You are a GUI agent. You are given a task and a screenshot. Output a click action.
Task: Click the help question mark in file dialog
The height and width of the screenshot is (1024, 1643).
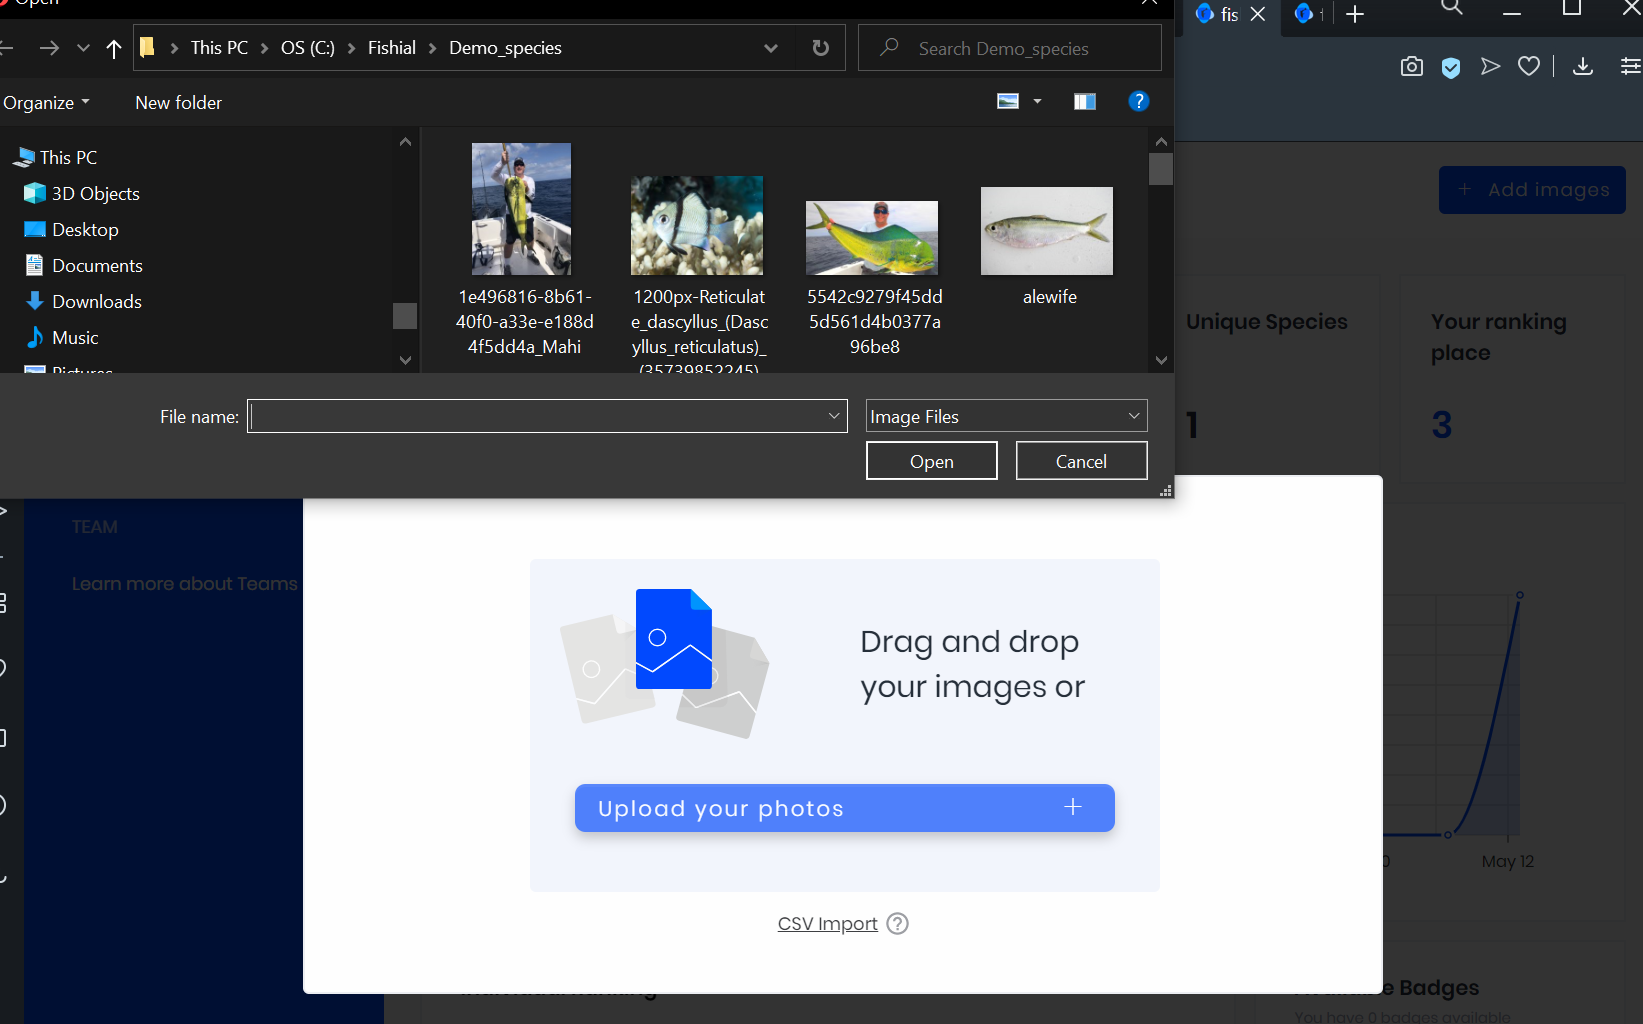tap(1138, 101)
